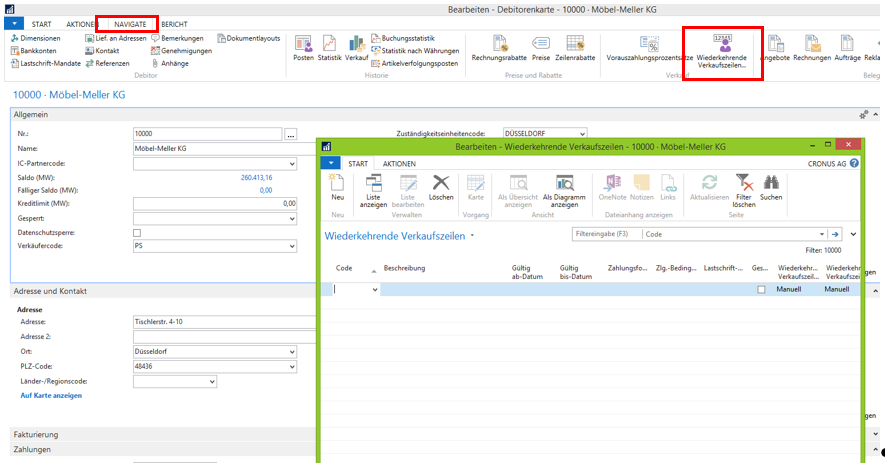Open Verkauf statistics icon
This screenshot has width=885, height=465.
(x=356, y=48)
